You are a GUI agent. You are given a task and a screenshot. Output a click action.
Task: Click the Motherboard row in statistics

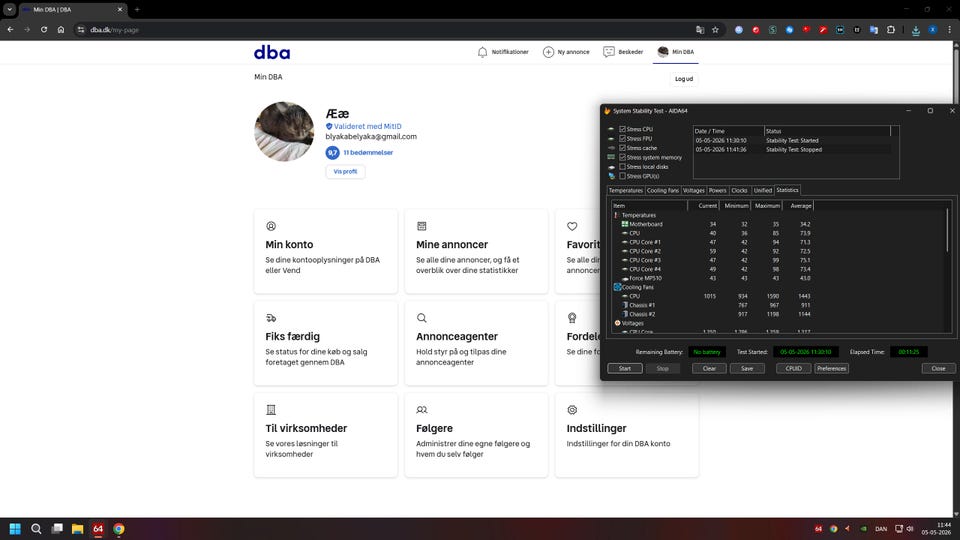pyautogui.click(x=713, y=224)
